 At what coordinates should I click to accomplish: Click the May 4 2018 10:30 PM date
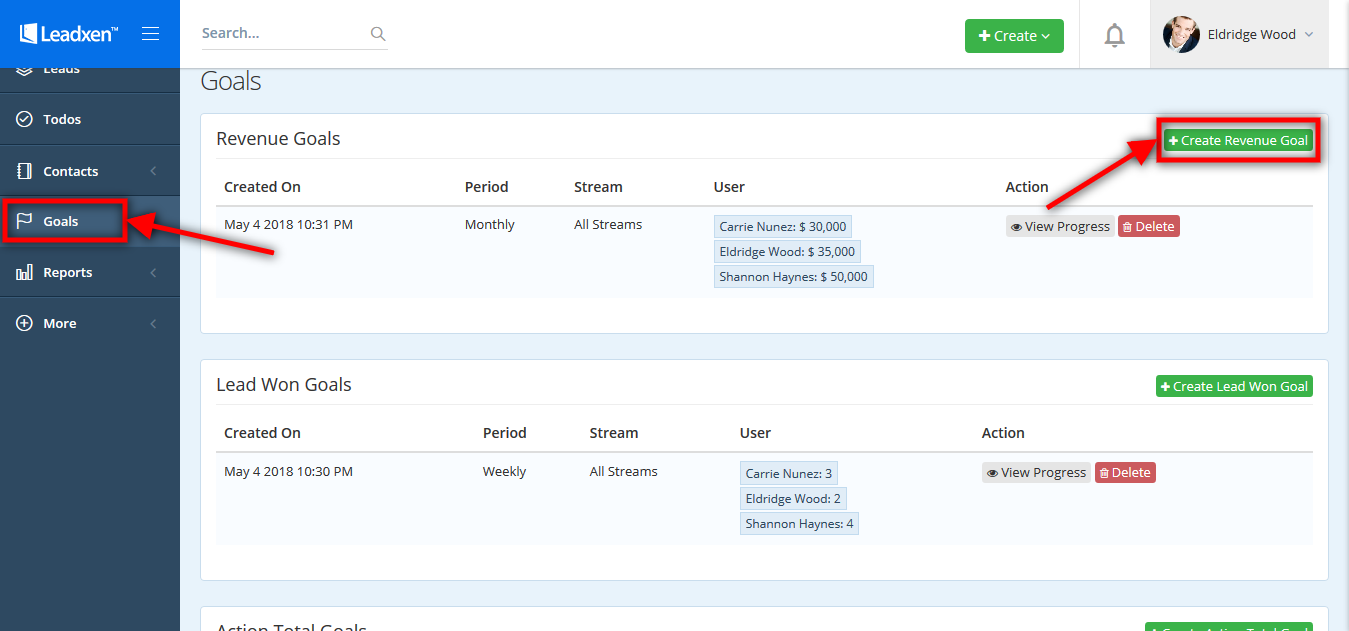pos(288,471)
